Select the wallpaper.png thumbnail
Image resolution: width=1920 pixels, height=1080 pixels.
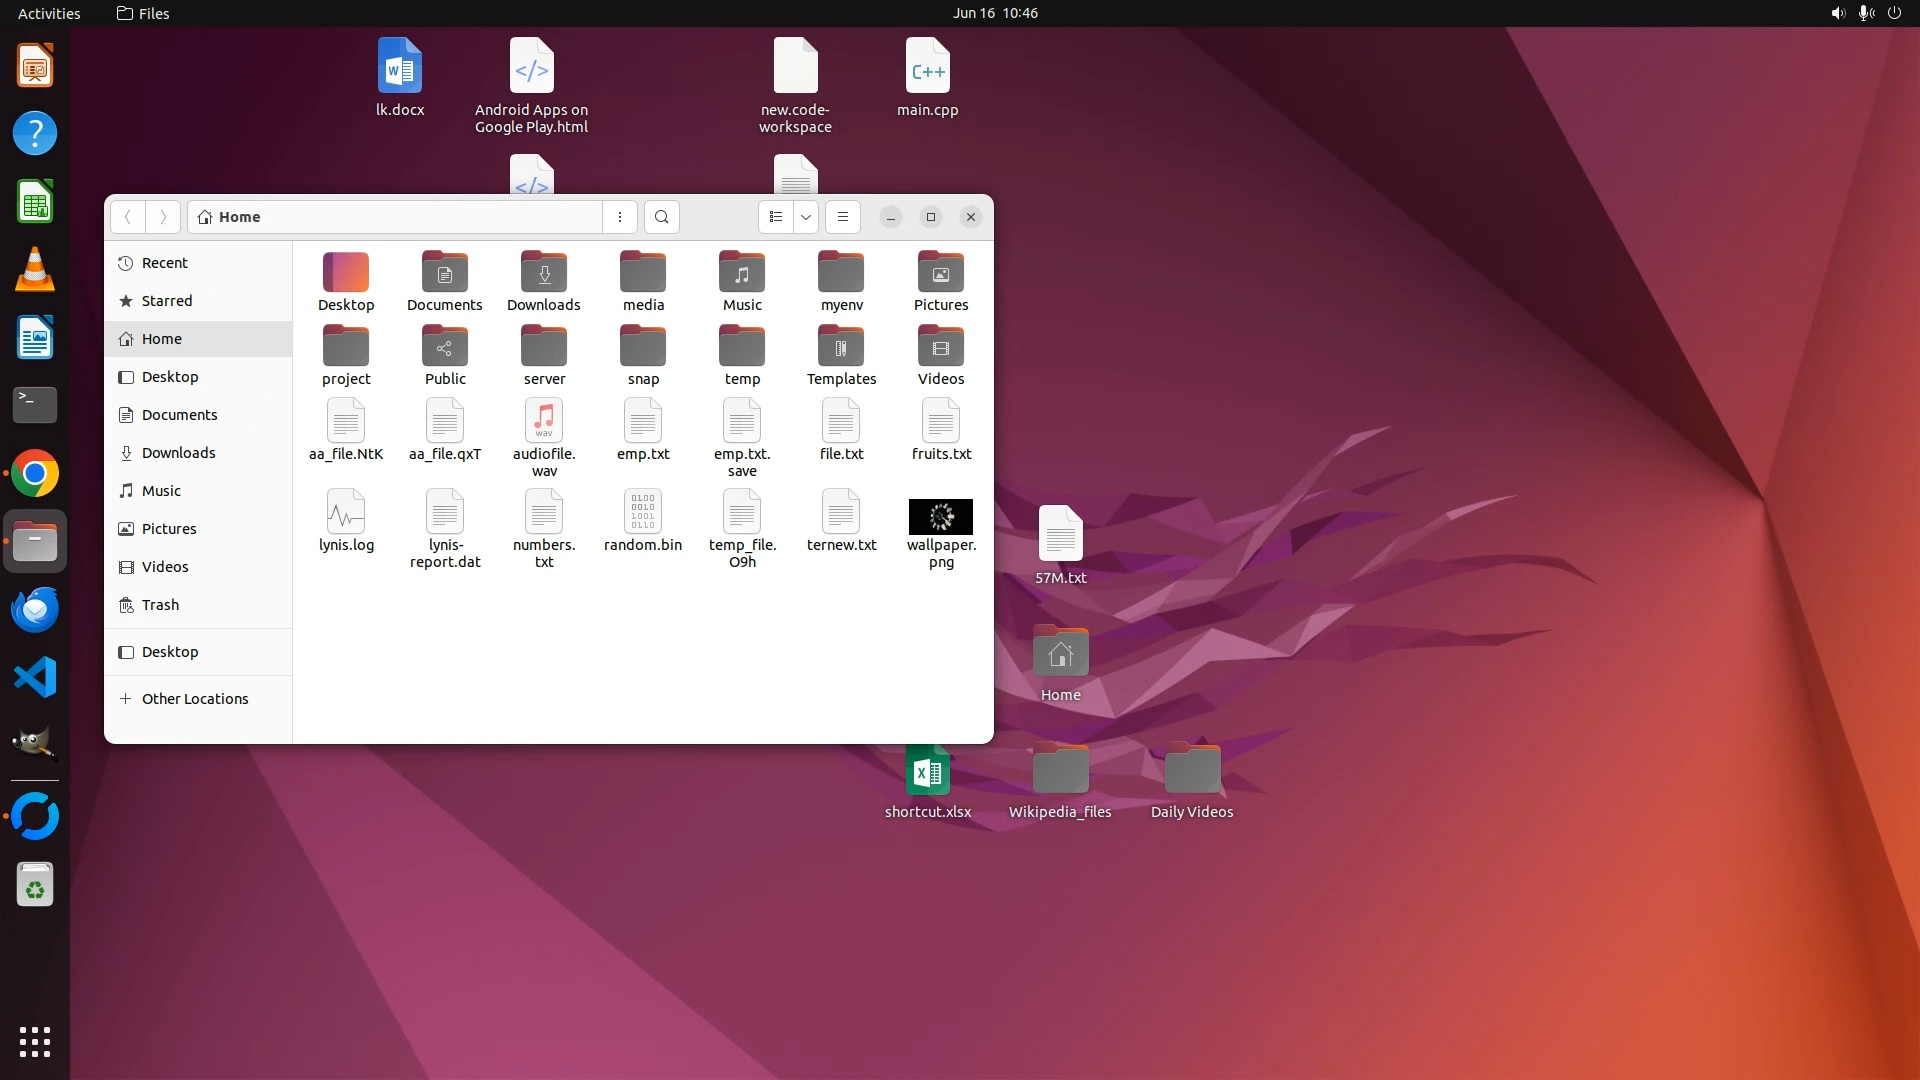pos(940,517)
